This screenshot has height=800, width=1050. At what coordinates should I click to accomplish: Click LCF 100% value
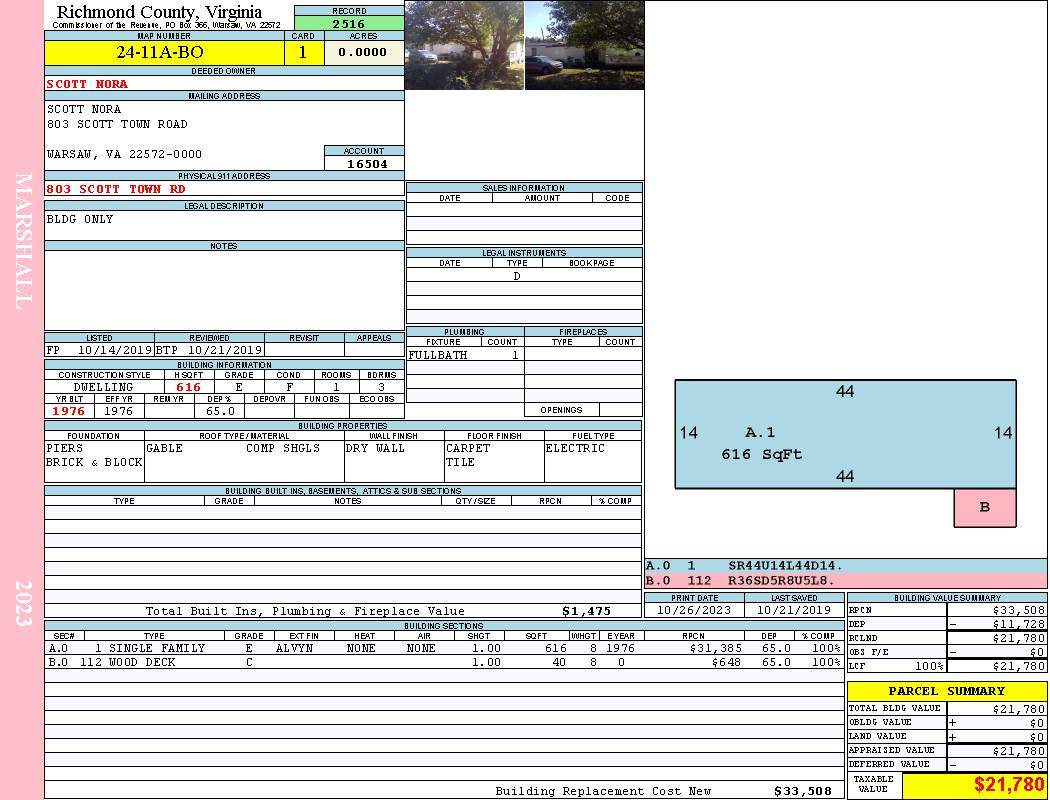tap(929, 666)
